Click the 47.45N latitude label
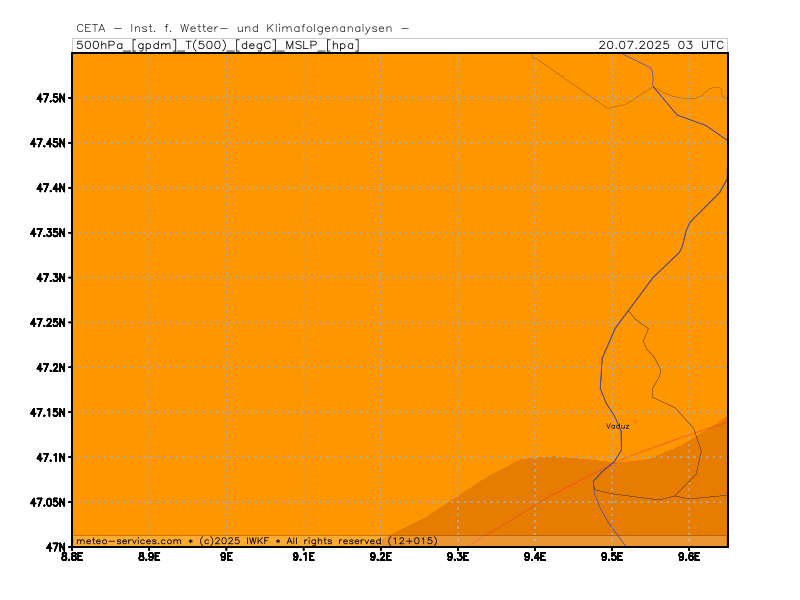The width and height of the screenshot is (800, 600). click(48, 143)
